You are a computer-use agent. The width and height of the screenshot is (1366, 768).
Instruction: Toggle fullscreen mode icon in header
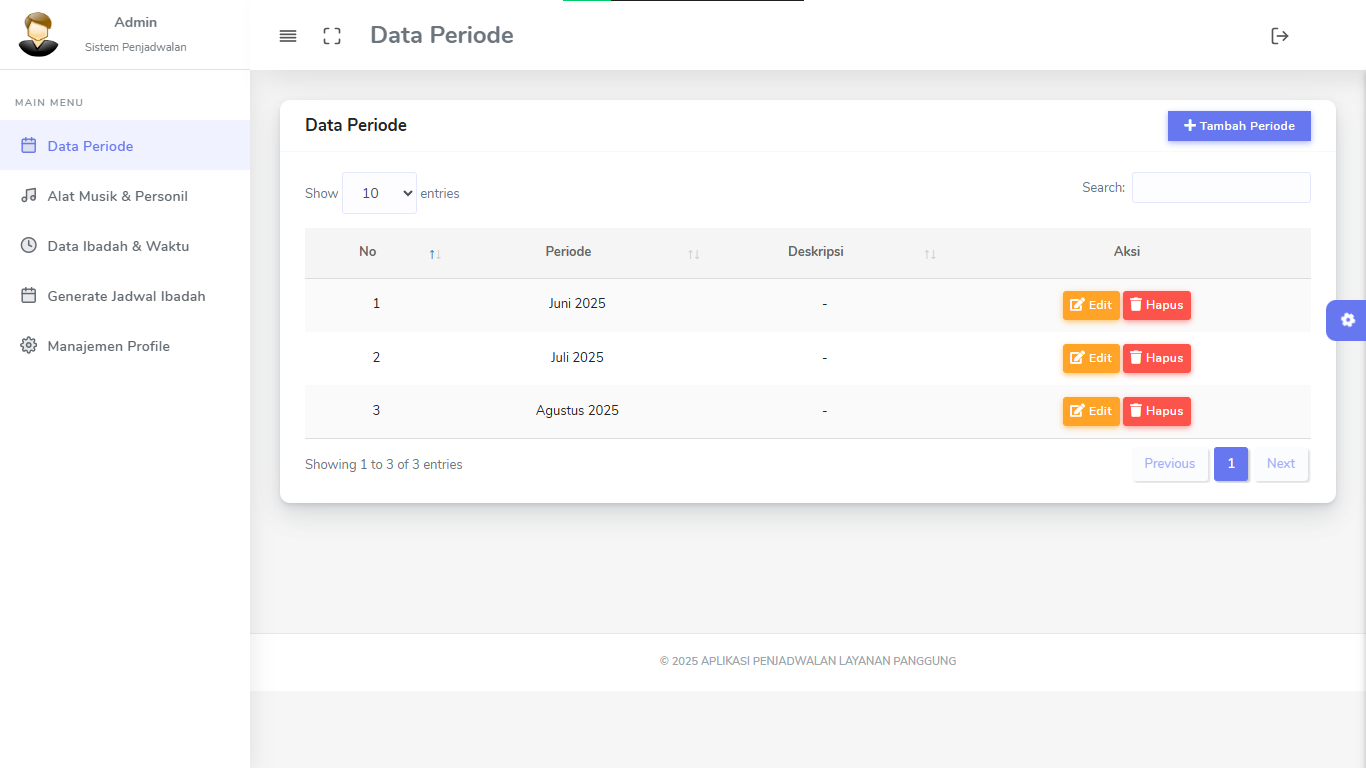point(332,36)
